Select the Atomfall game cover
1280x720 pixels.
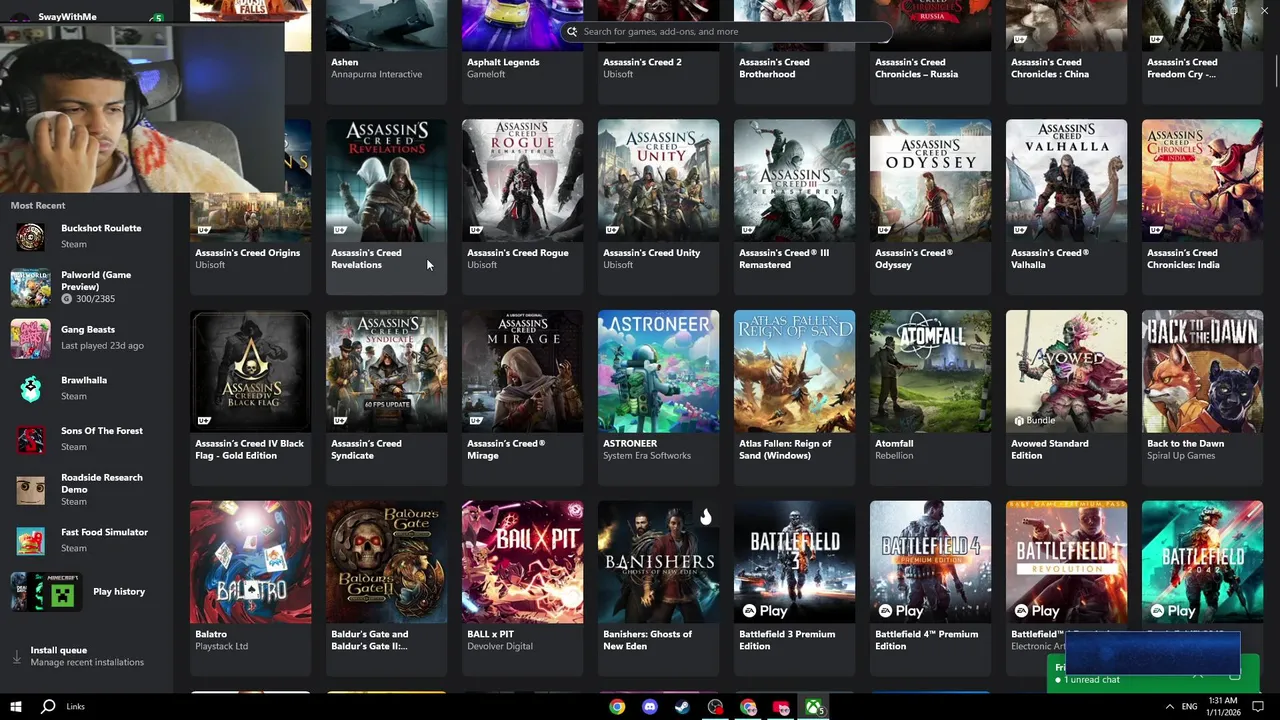[x=930, y=371]
